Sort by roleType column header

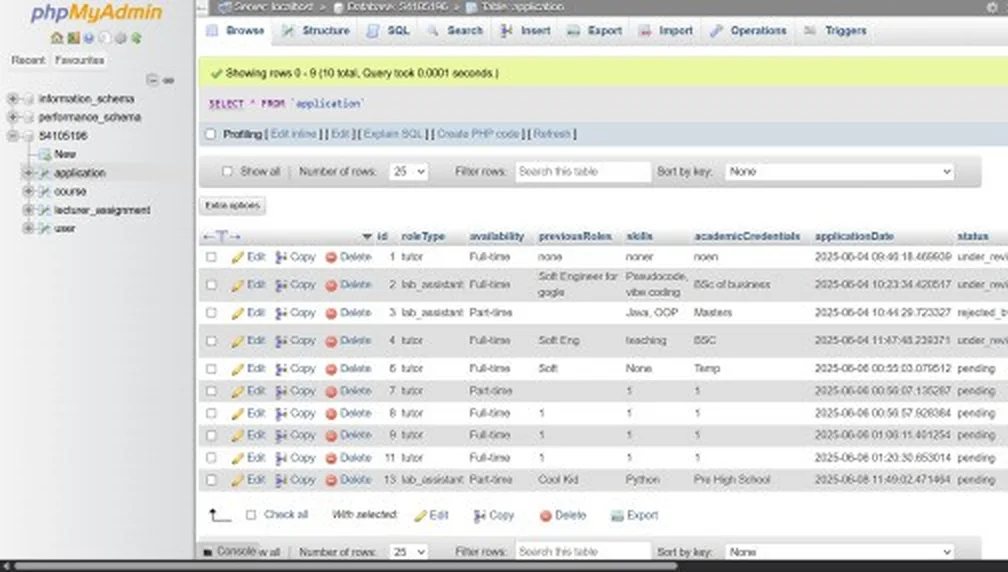click(423, 237)
